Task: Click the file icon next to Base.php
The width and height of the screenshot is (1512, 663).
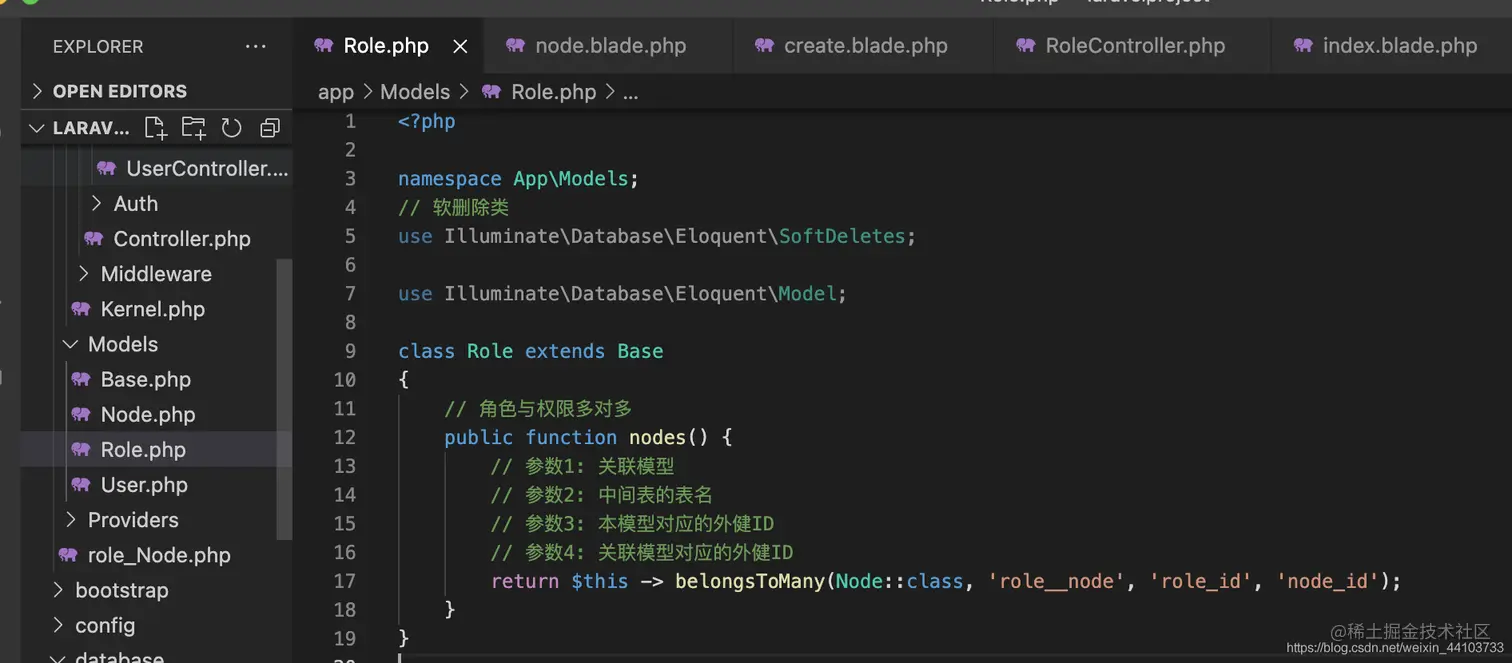Action: tap(81, 379)
